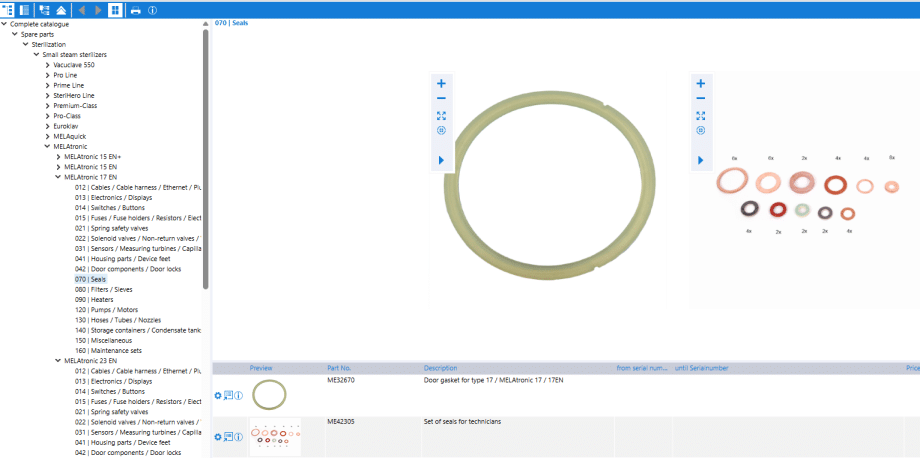This screenshot has height=458, width=920.
Task: Zoom in on the door gasket image
Action: pos(441,84)
